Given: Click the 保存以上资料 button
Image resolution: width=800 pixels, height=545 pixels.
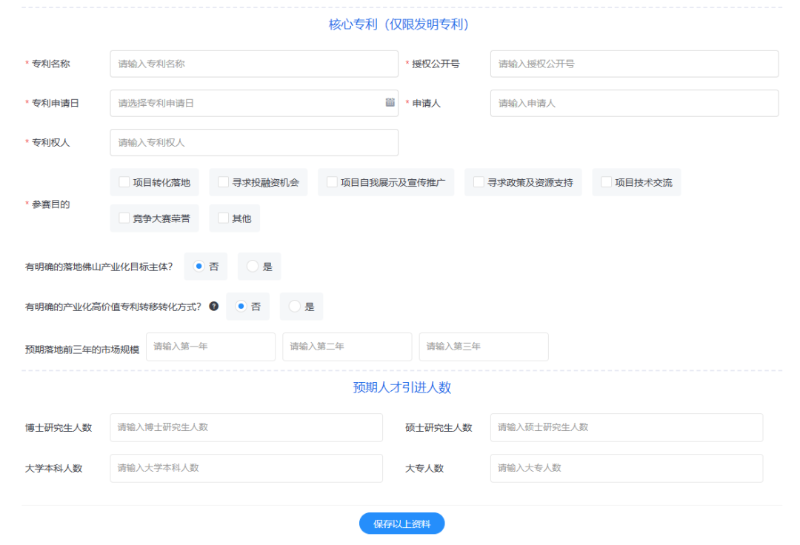Looking at the screenshot, I should [401, 523].
